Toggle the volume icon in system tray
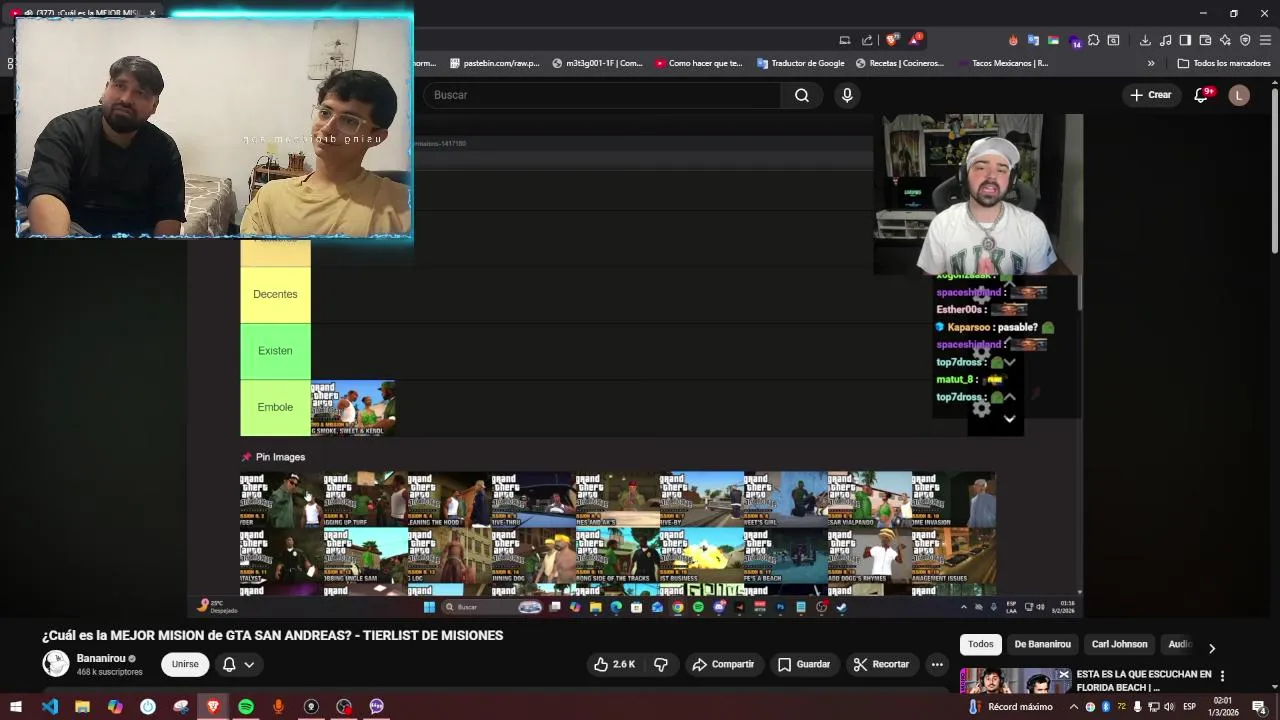The image size is (1280, 720). (1169, 707)
